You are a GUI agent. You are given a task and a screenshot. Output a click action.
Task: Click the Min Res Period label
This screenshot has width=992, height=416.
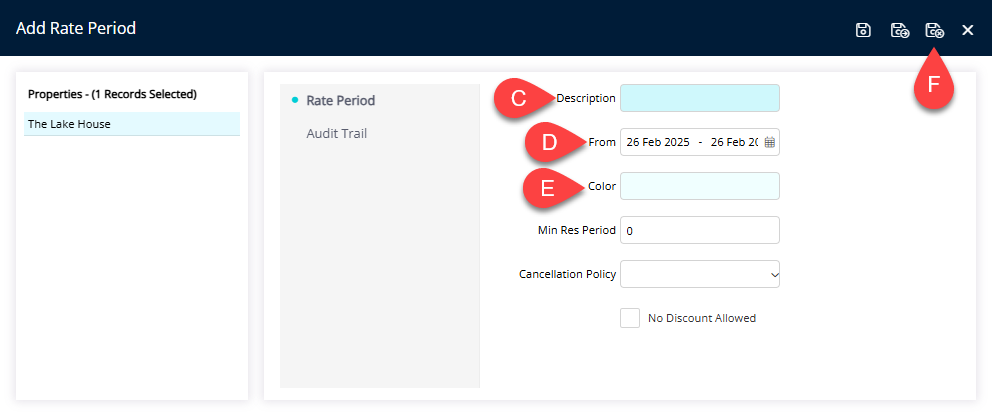pyautogui.click(x=576, y=230)
